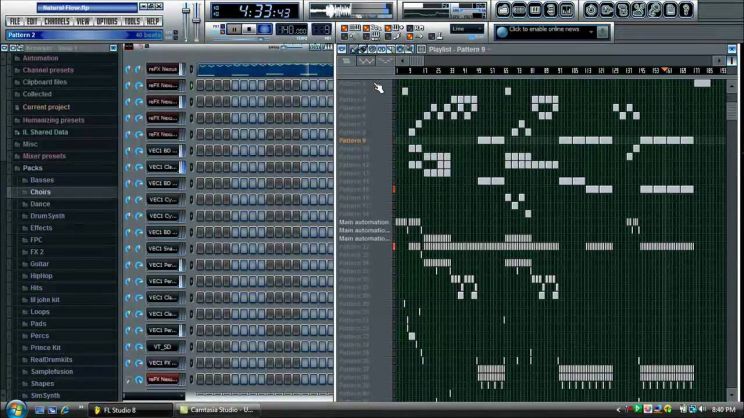
Task: Open the Step Sequencer view shortcut icon
Action: (519, 9)
